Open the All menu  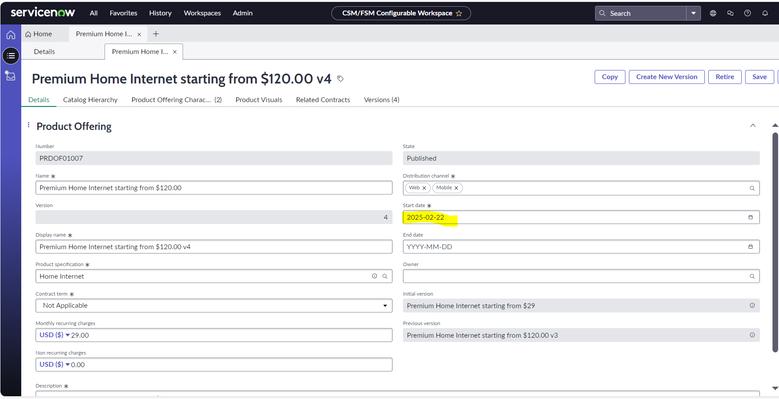[93, 13]
